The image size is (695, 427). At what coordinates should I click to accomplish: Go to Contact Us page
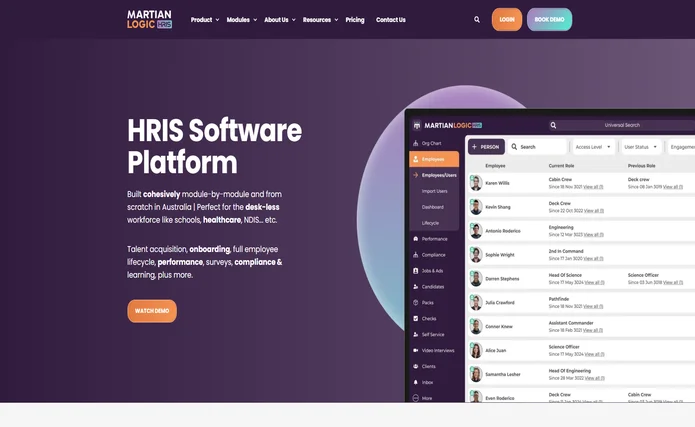click(390, 20)
